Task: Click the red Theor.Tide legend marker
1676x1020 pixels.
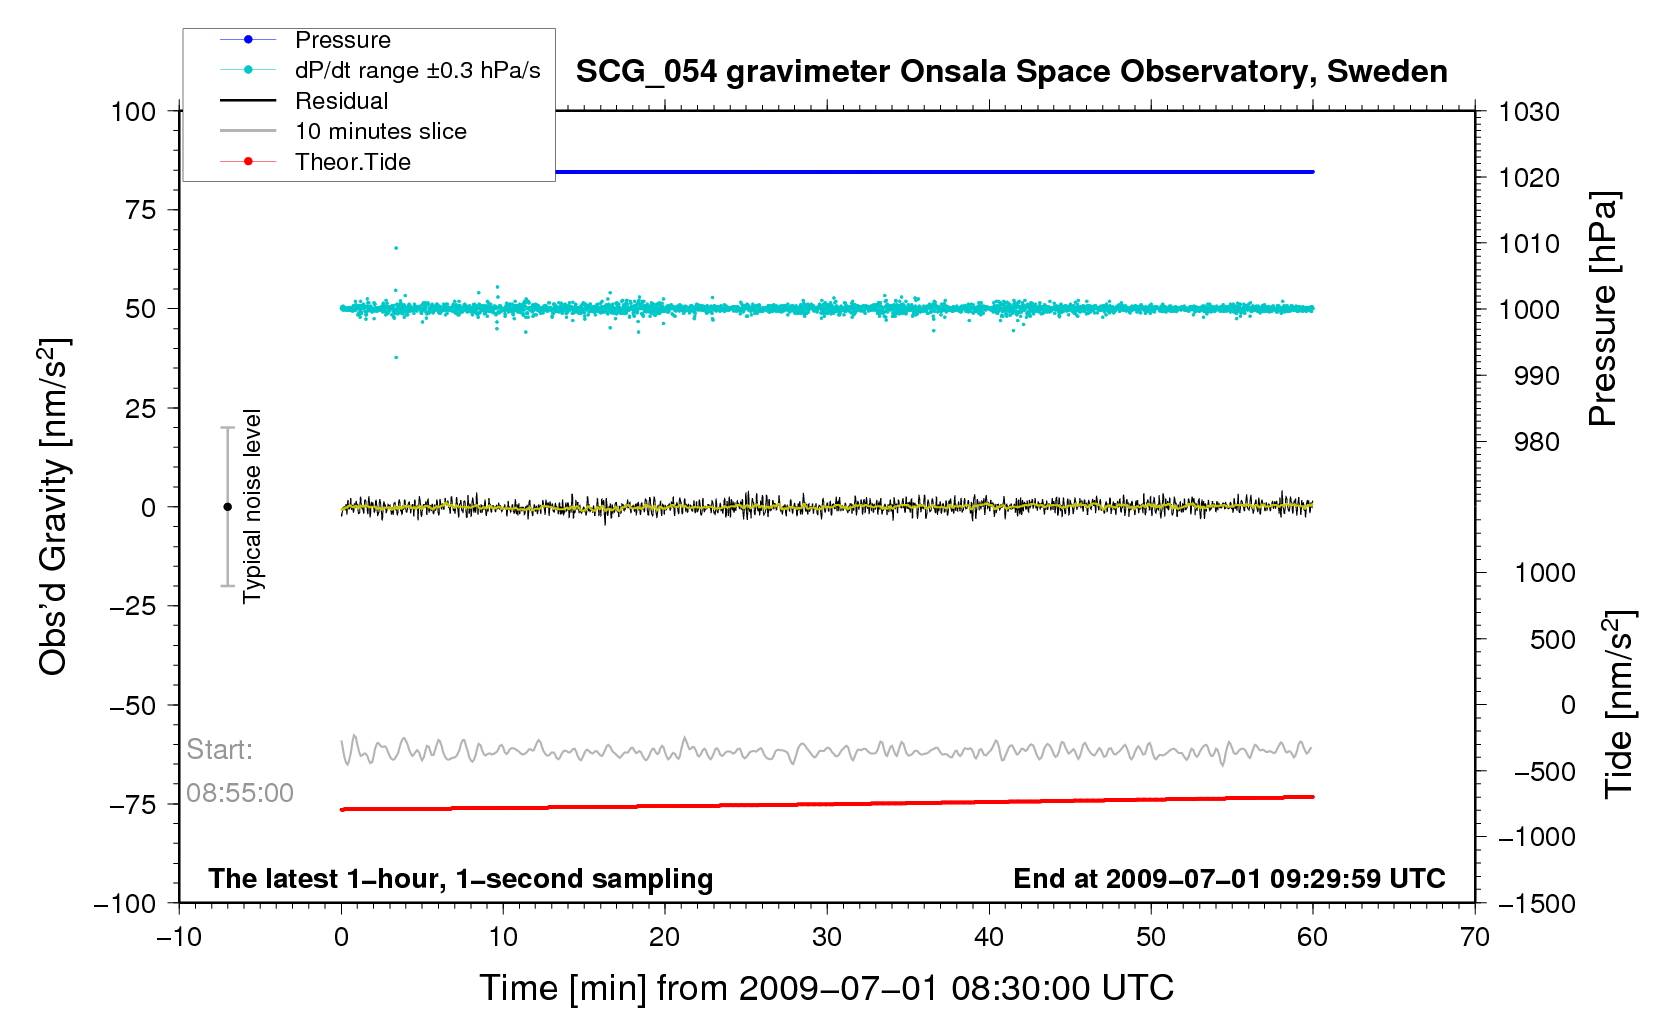Action: (x=248, y=162)
